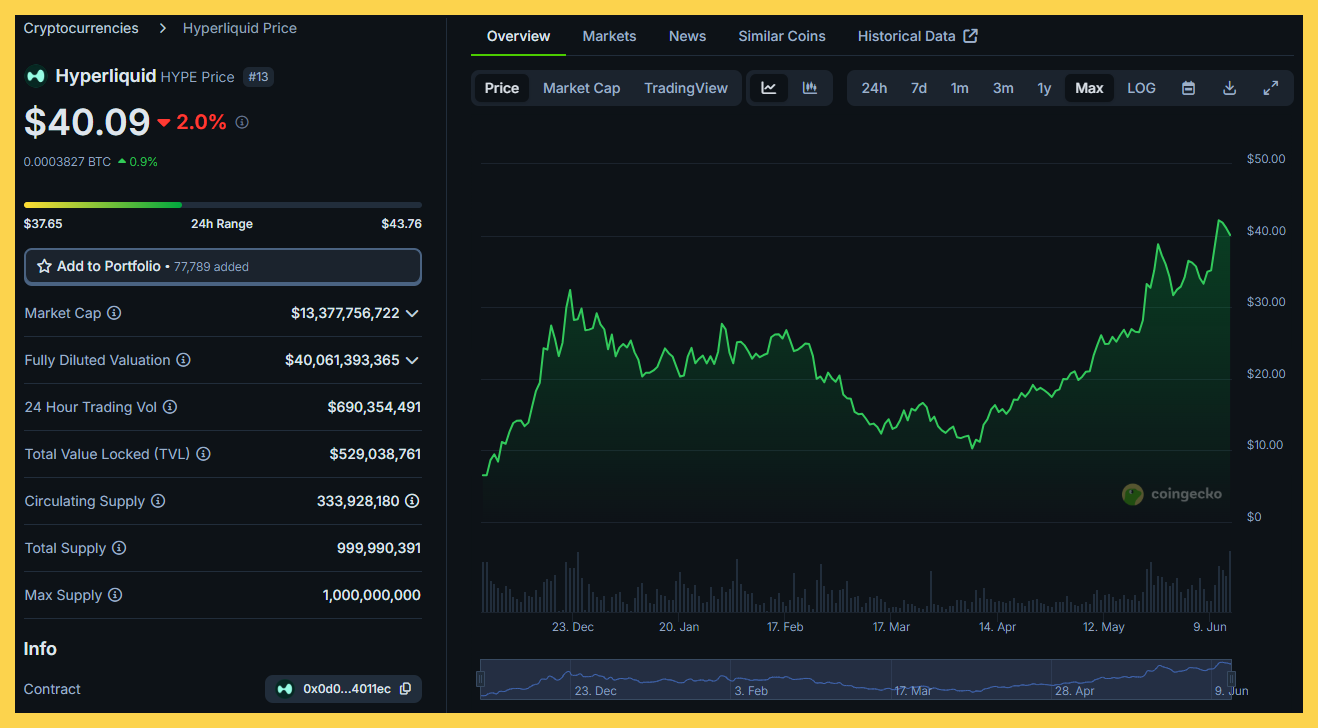Image resolution: width=1318 pixels, height=728 pixels.
Task: Click info icon beside Total Value Locked
Action: pyautogui.click(x=203, y=454)
